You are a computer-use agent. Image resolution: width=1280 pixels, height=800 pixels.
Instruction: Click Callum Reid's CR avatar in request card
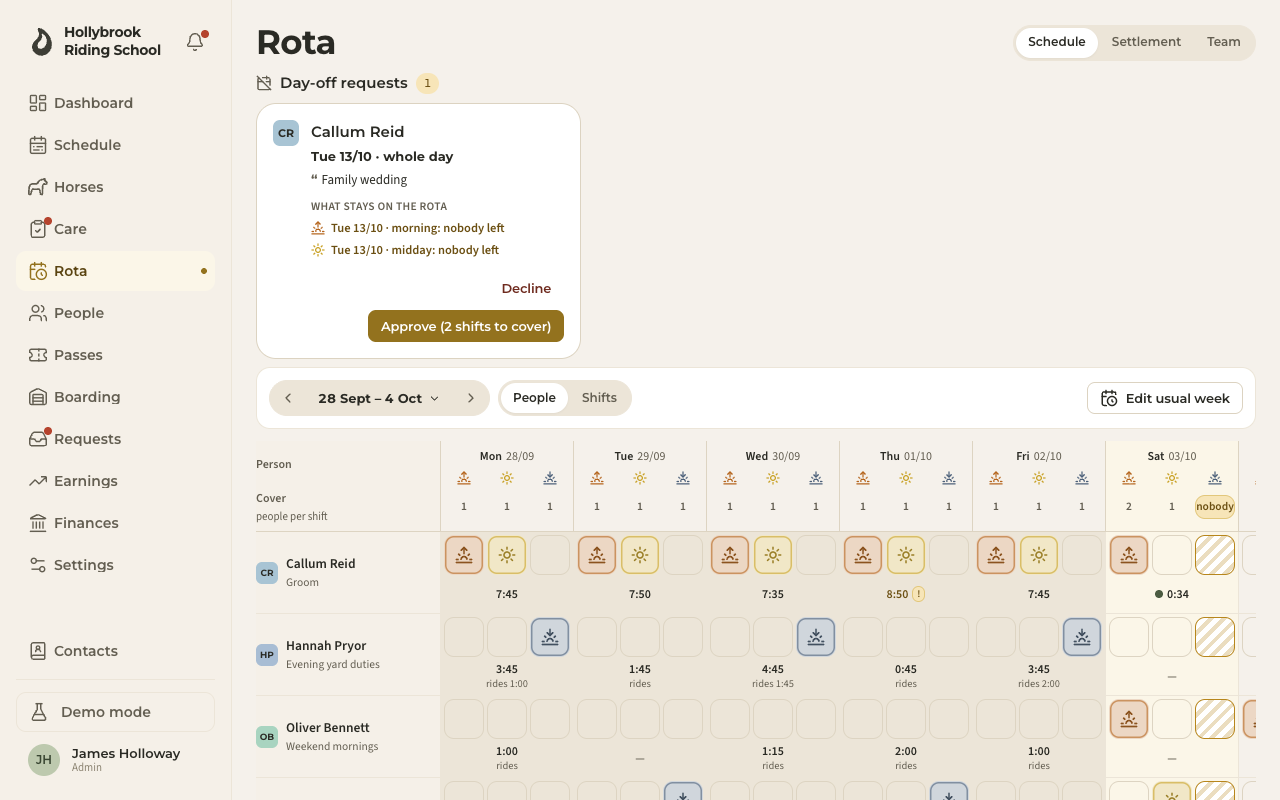point(286,133)
